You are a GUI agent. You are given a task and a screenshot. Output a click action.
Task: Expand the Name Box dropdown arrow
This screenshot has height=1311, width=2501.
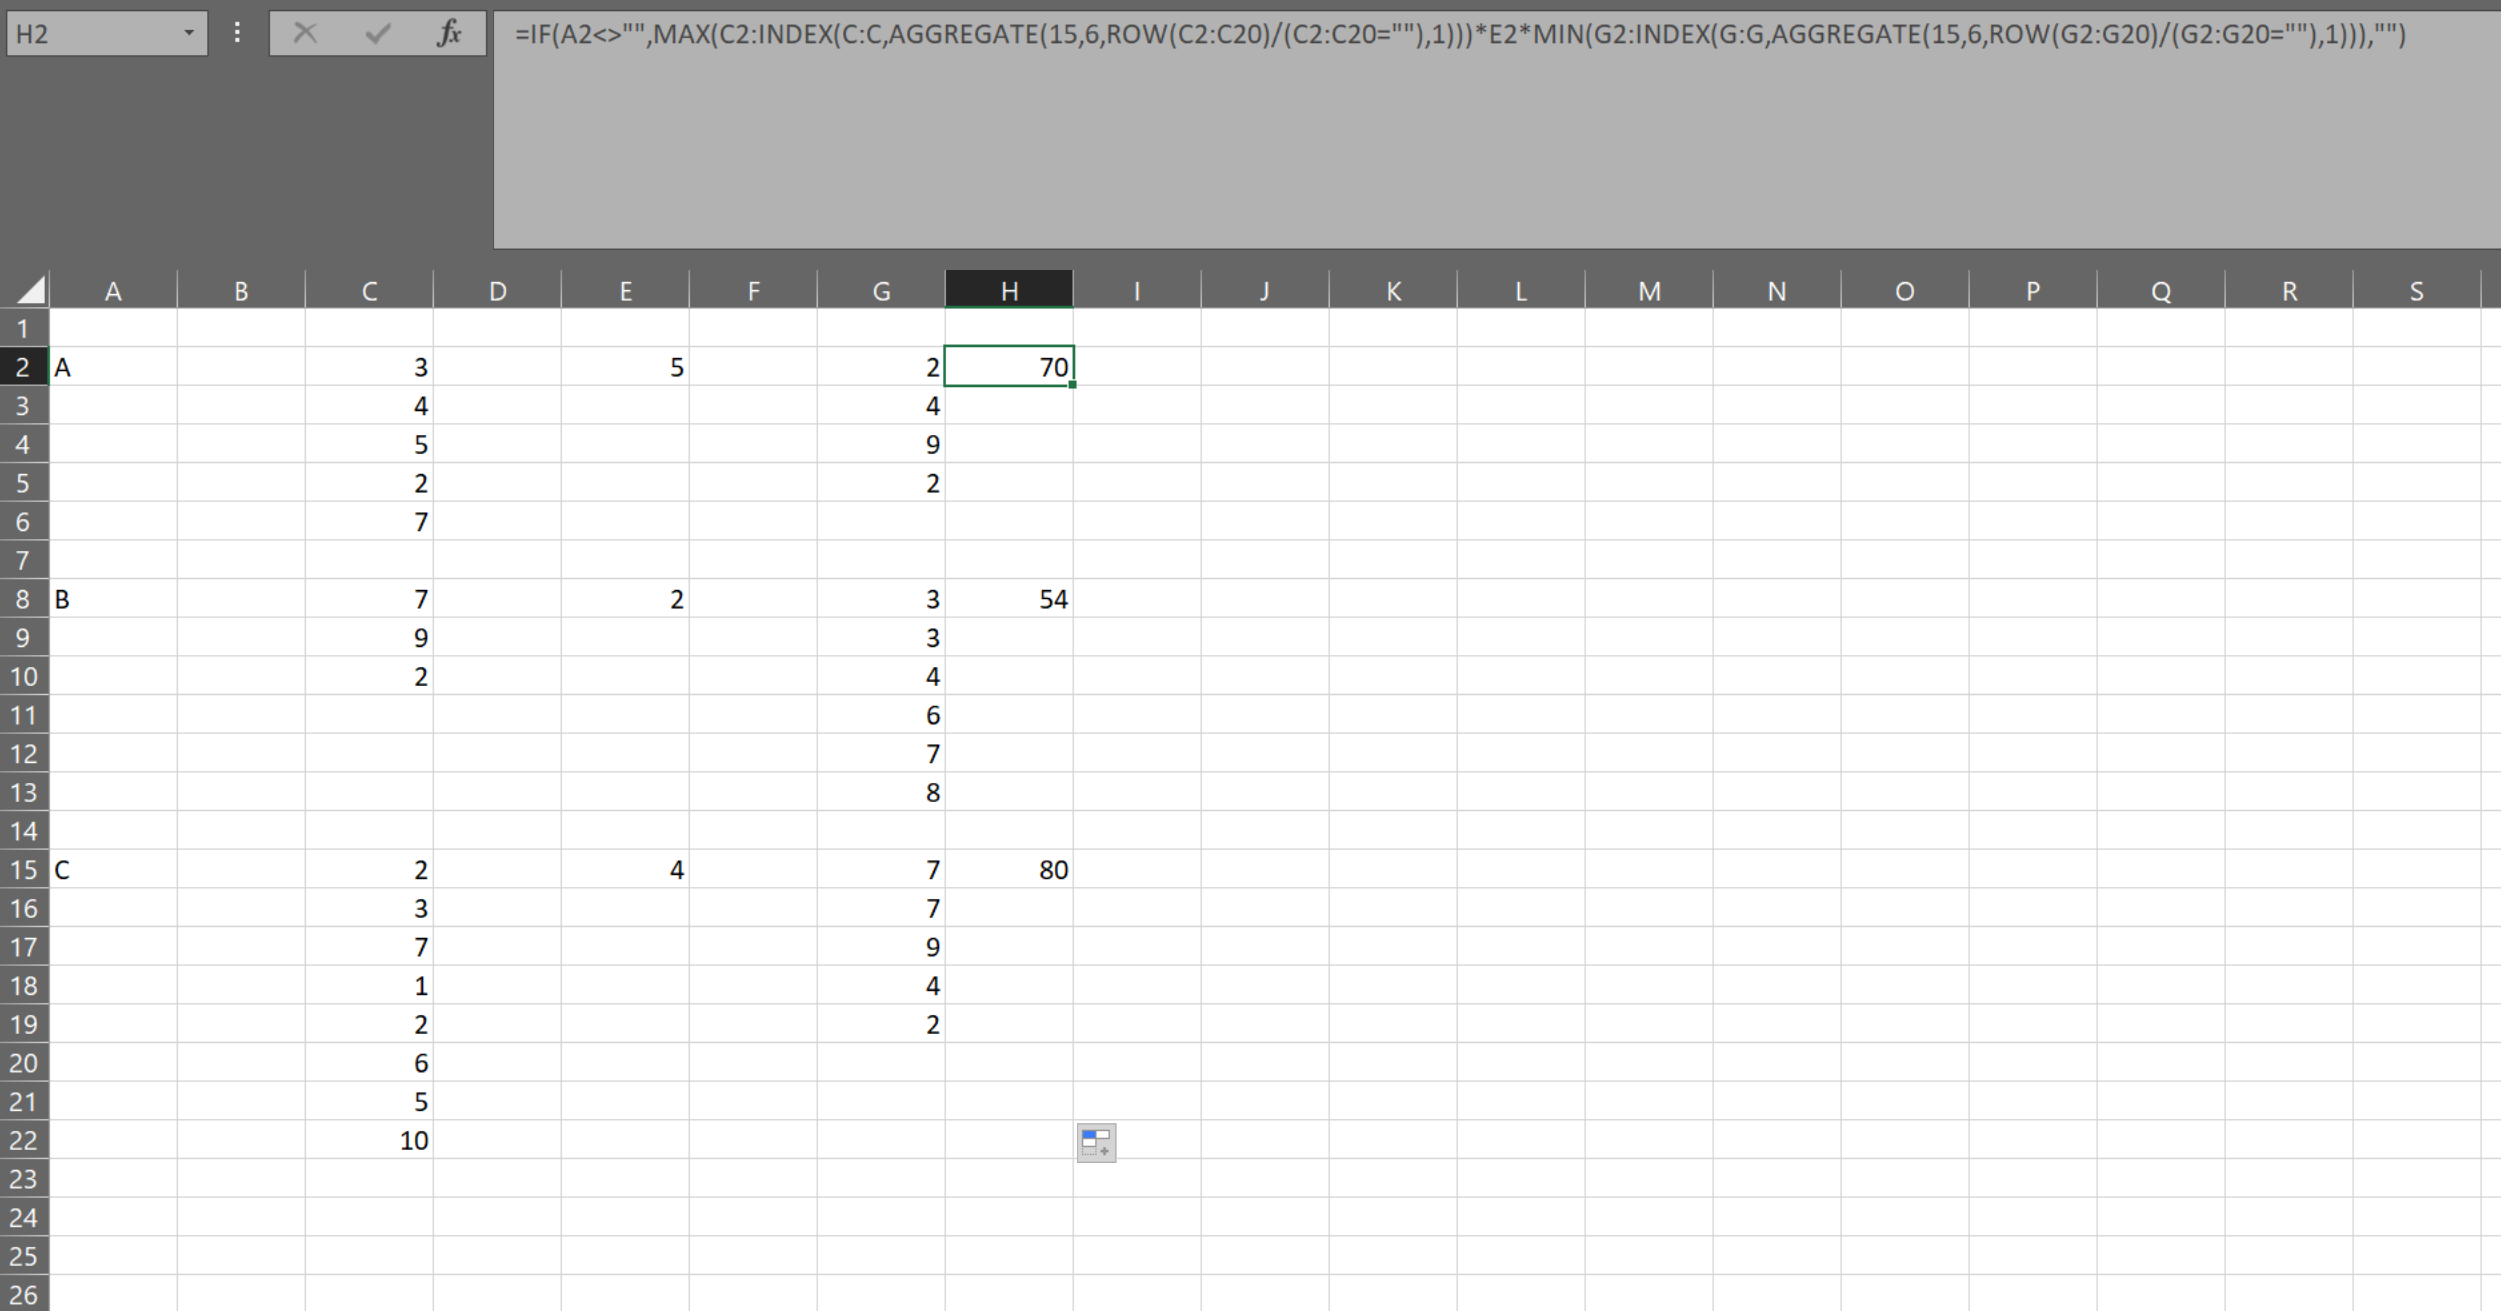pos(188,34)
